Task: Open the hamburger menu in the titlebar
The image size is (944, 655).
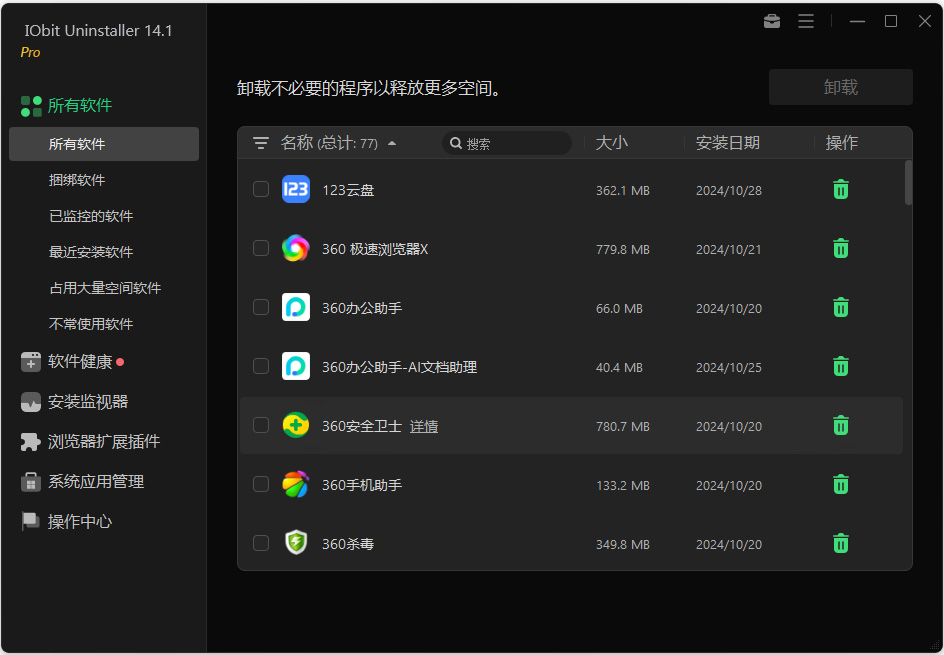Action: (x=806, y=20)
